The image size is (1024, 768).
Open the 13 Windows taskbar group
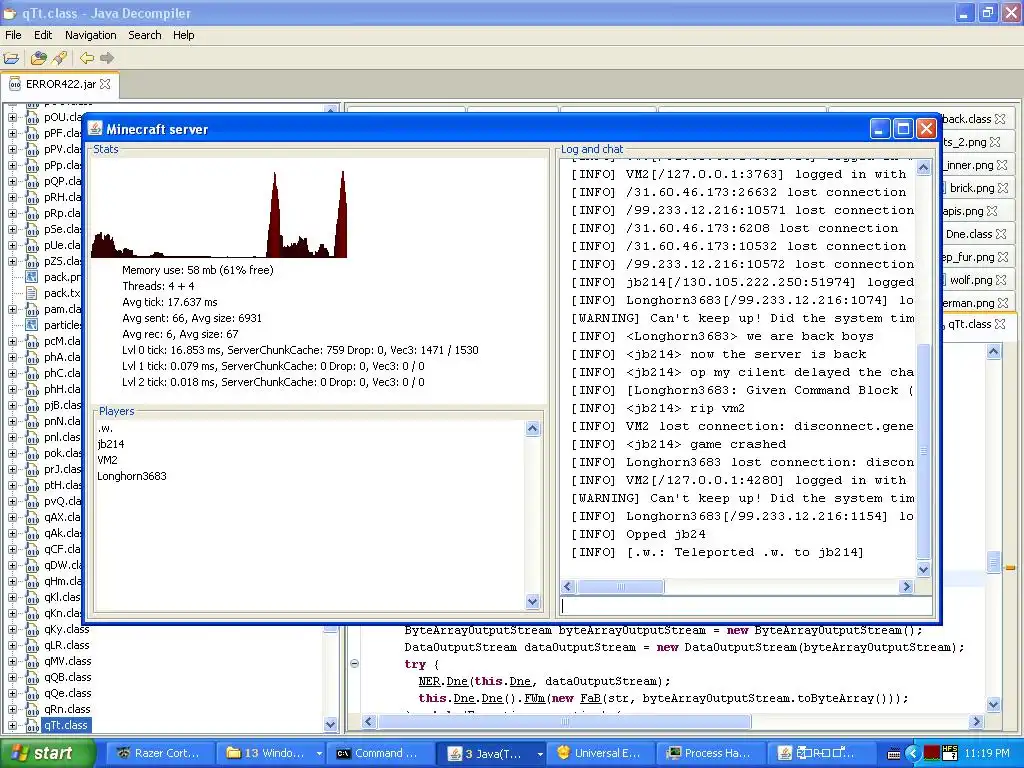pos(273,753)
